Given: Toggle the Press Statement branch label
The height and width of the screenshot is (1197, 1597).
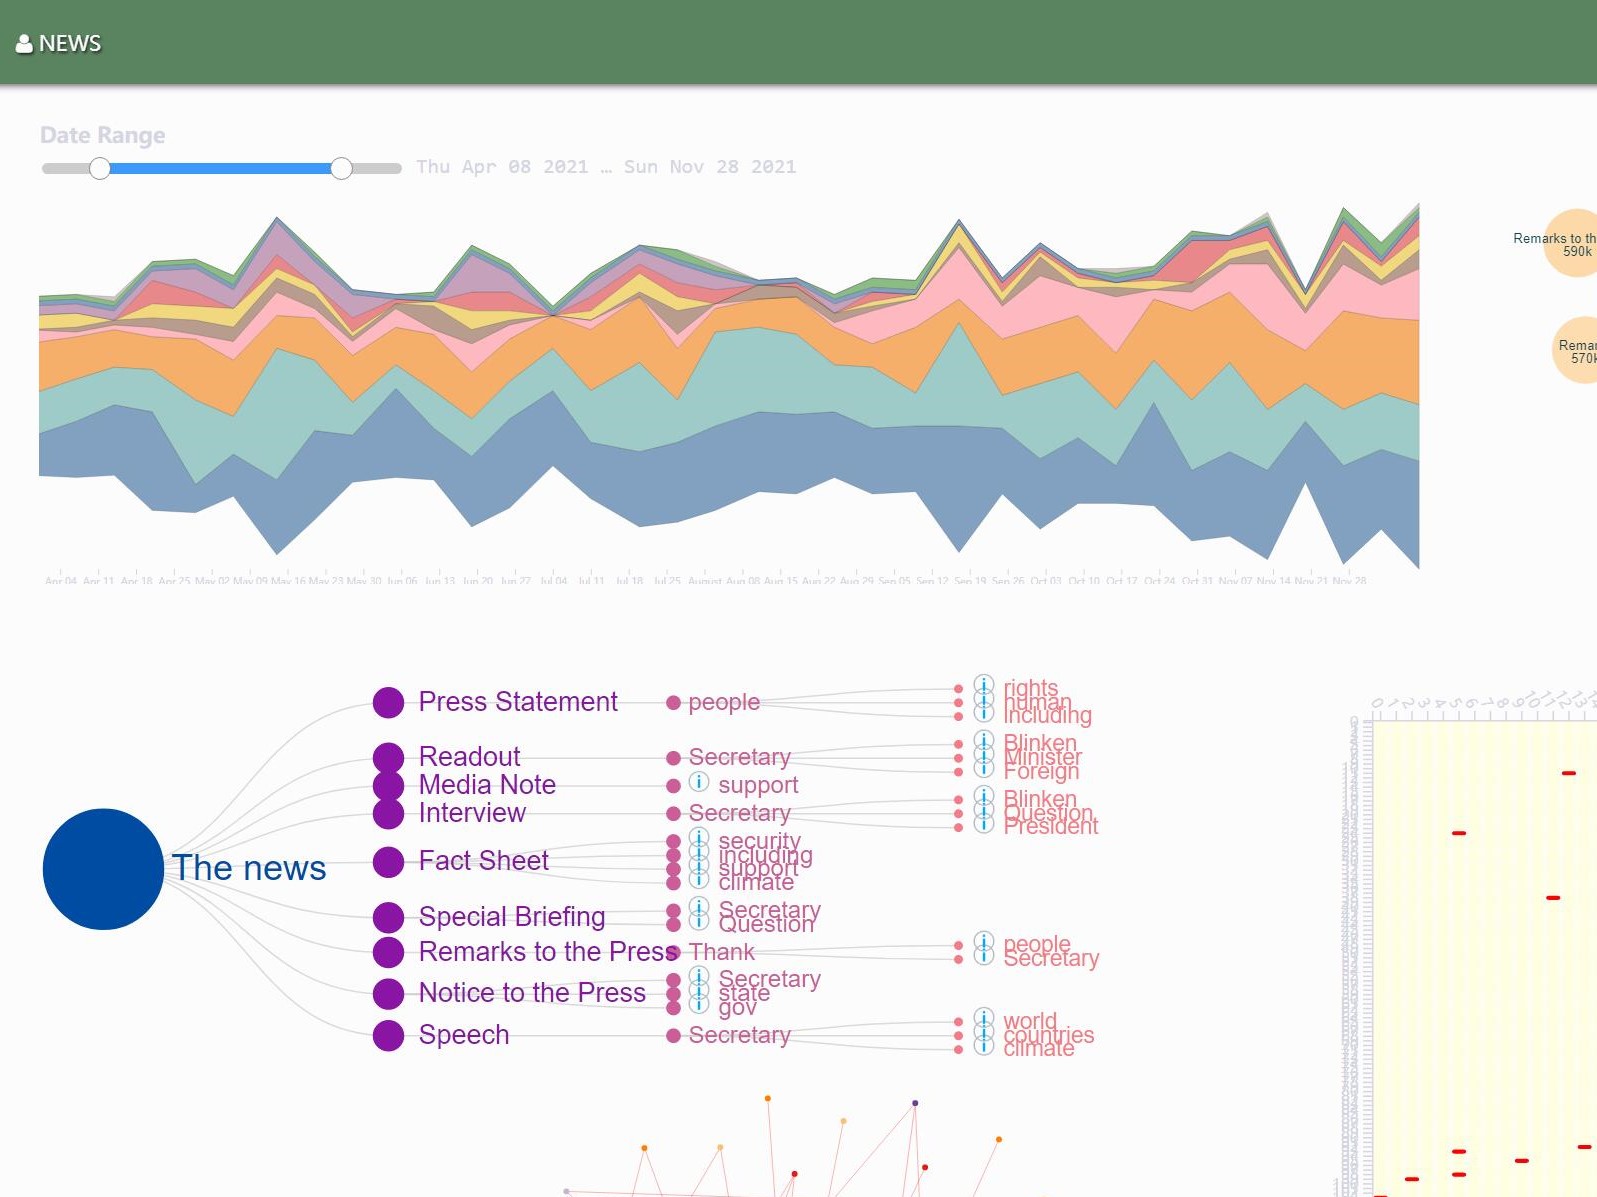Looking at the screenshot, I should 518,702.
